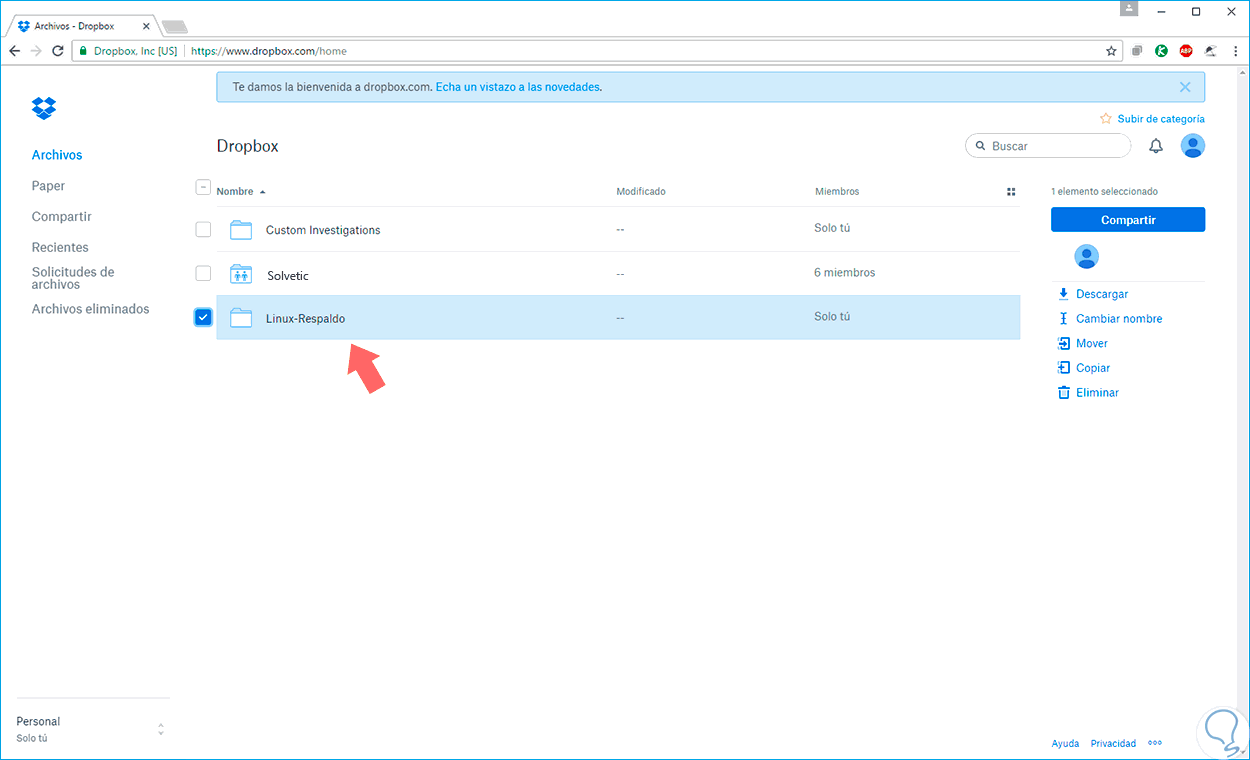Viewport: 1250px width, 760px height.
Task: Click the Linux-Respaldo folder icon
Action: (241, 318)
